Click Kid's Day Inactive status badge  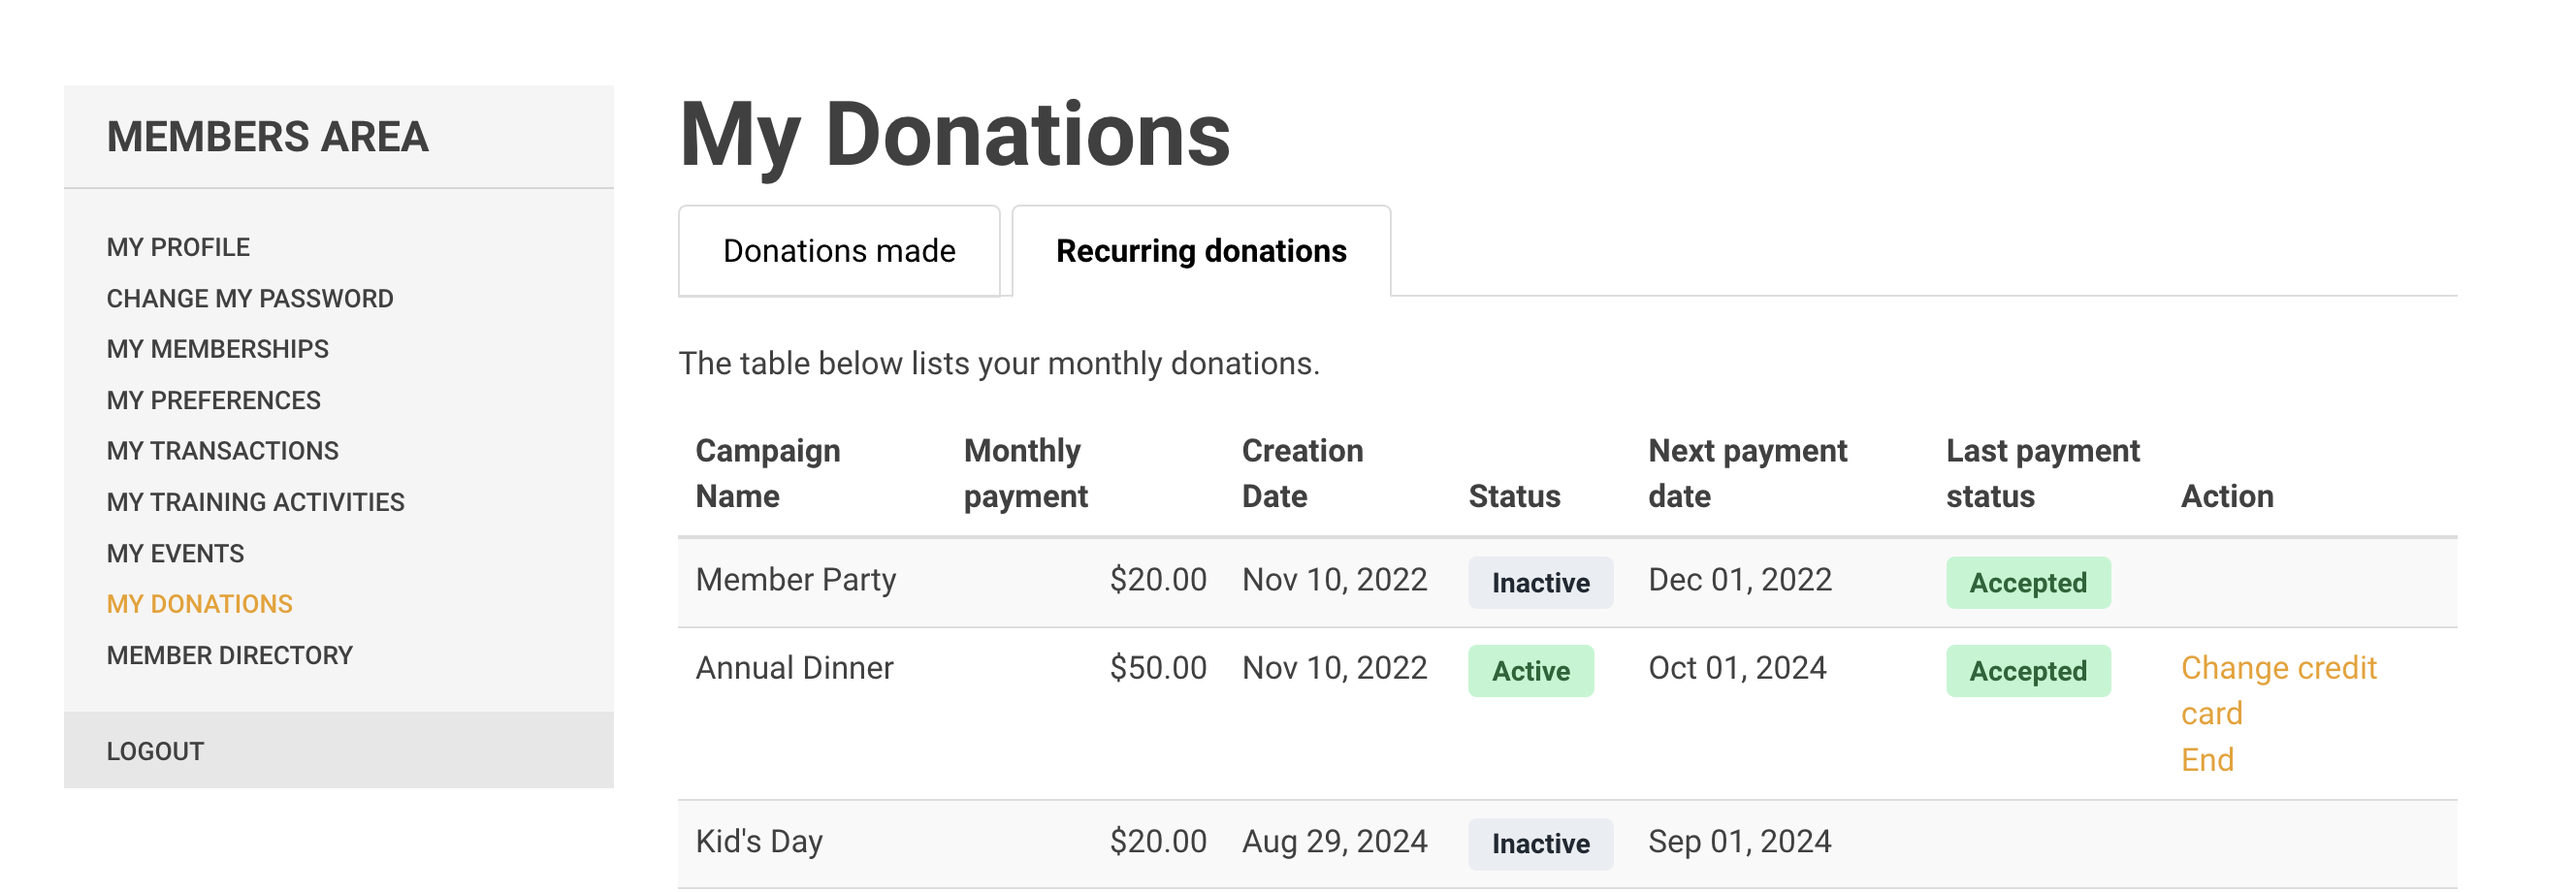(x=1540, y=844)
